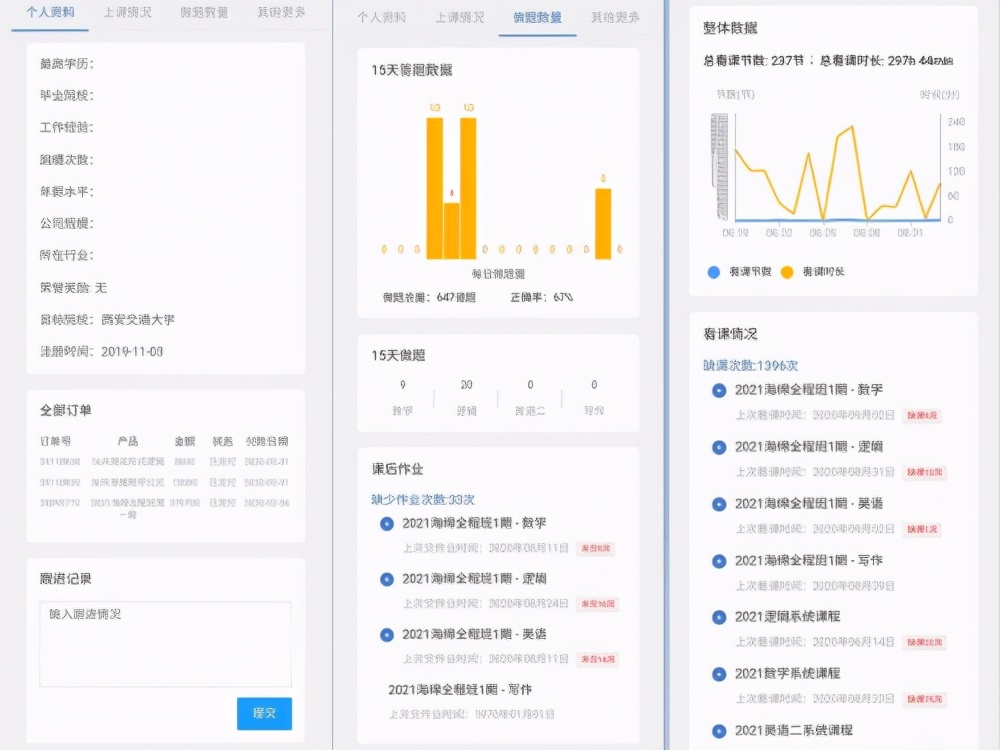
Task: Click the blue bullet beside 海绵全程班1期 · 逻辑 homework
Action: tap(387, 579)
